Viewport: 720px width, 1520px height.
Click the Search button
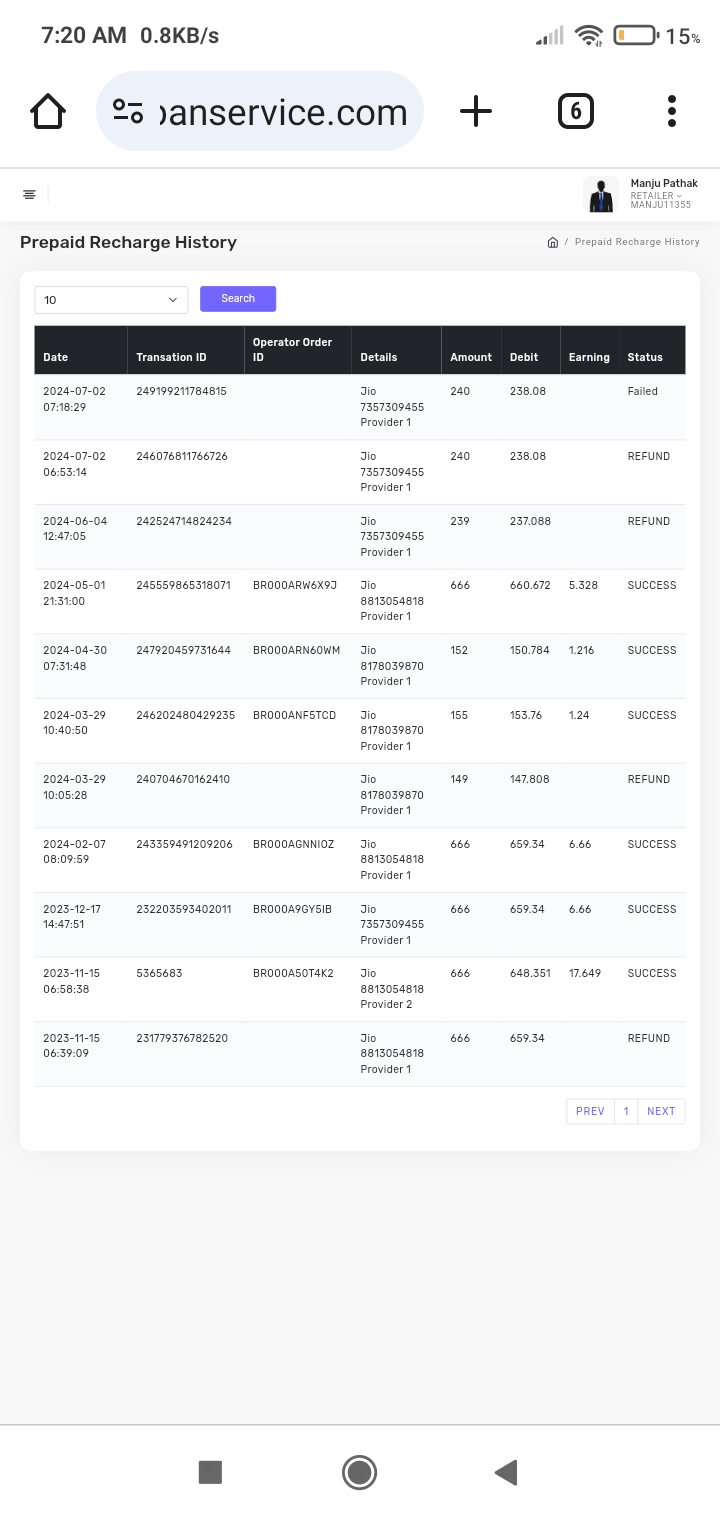click(x=238, y=299)
